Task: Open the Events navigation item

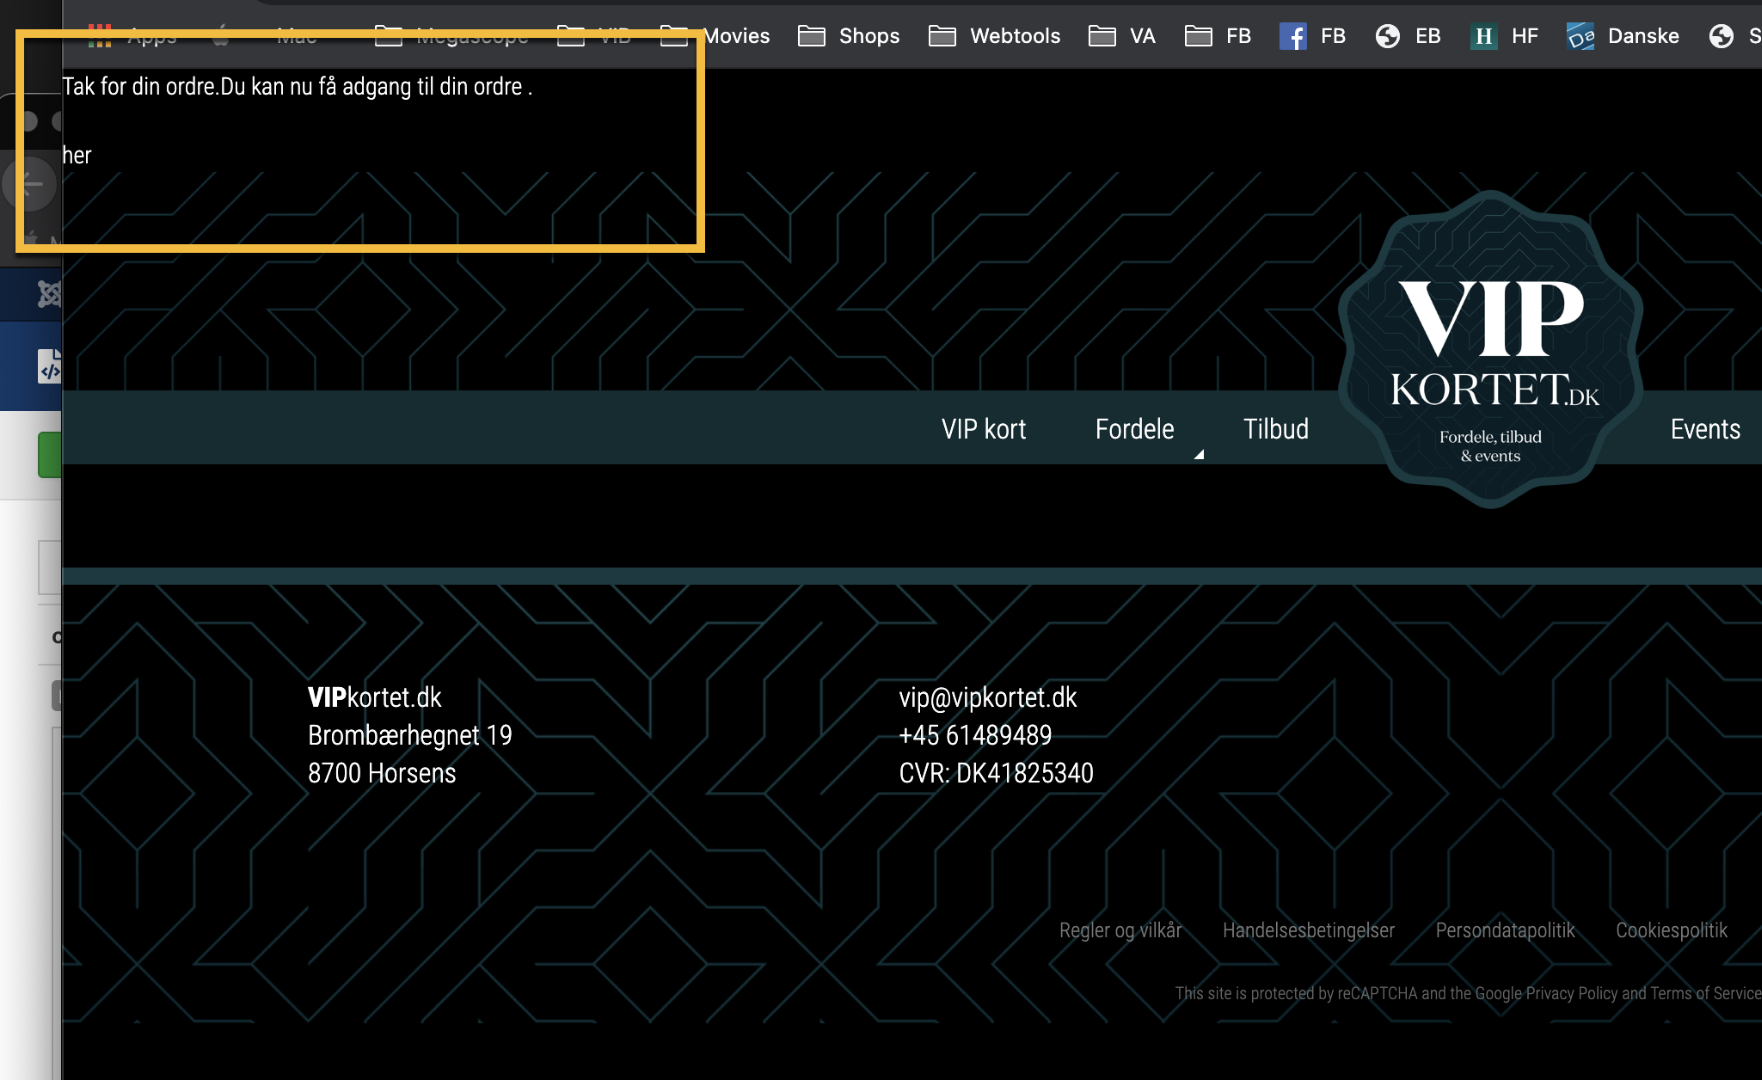Action: pyautogui.click(x=1705, y=429)
